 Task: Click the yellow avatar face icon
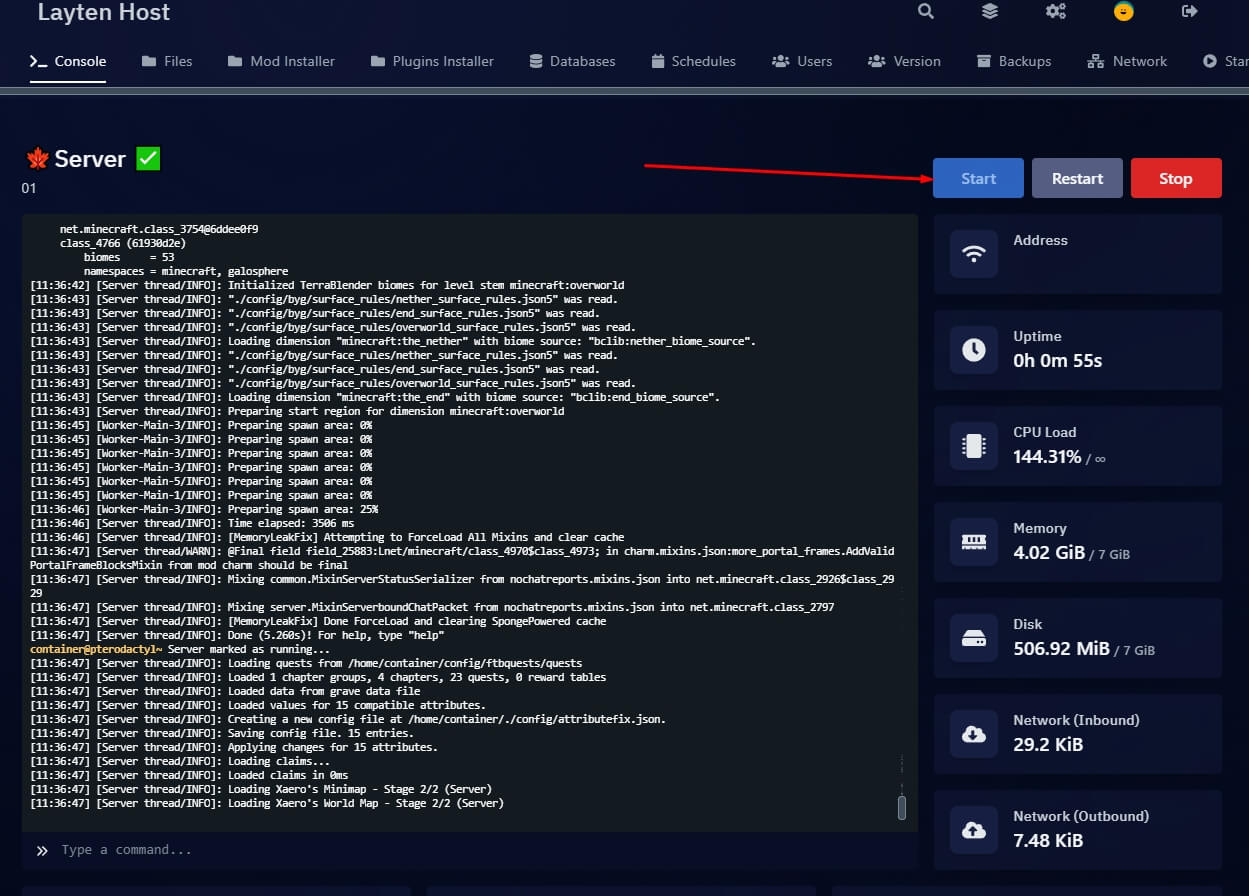[x=1123, y=12]
